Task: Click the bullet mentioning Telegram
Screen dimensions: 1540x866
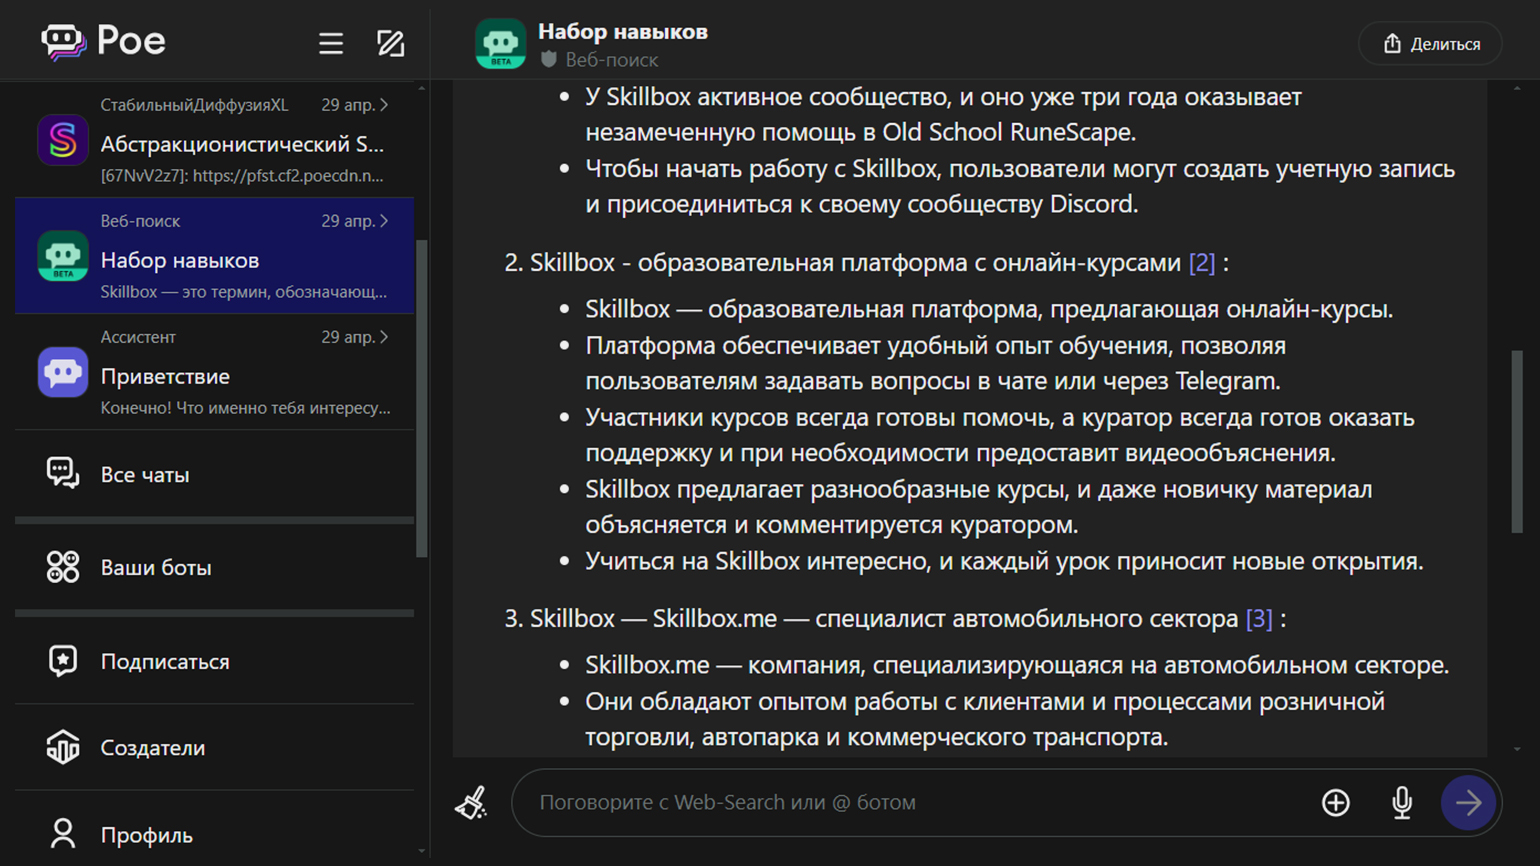Action: (x=935, y=363)
